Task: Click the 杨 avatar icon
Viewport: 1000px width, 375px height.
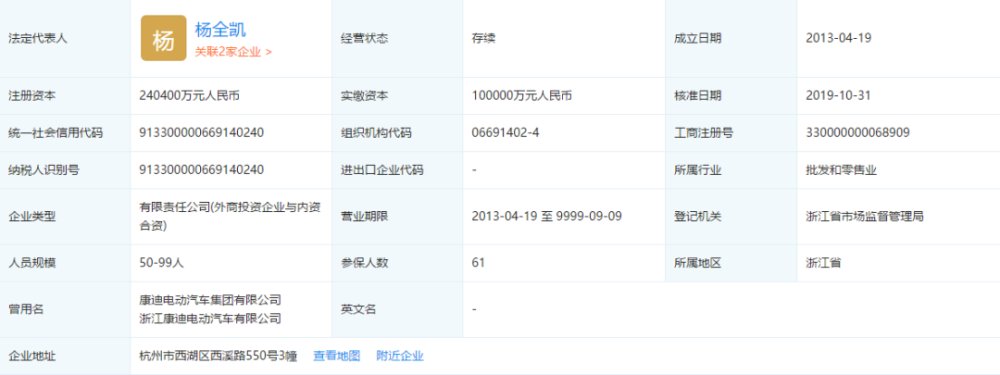Action: tap(163, 38)
